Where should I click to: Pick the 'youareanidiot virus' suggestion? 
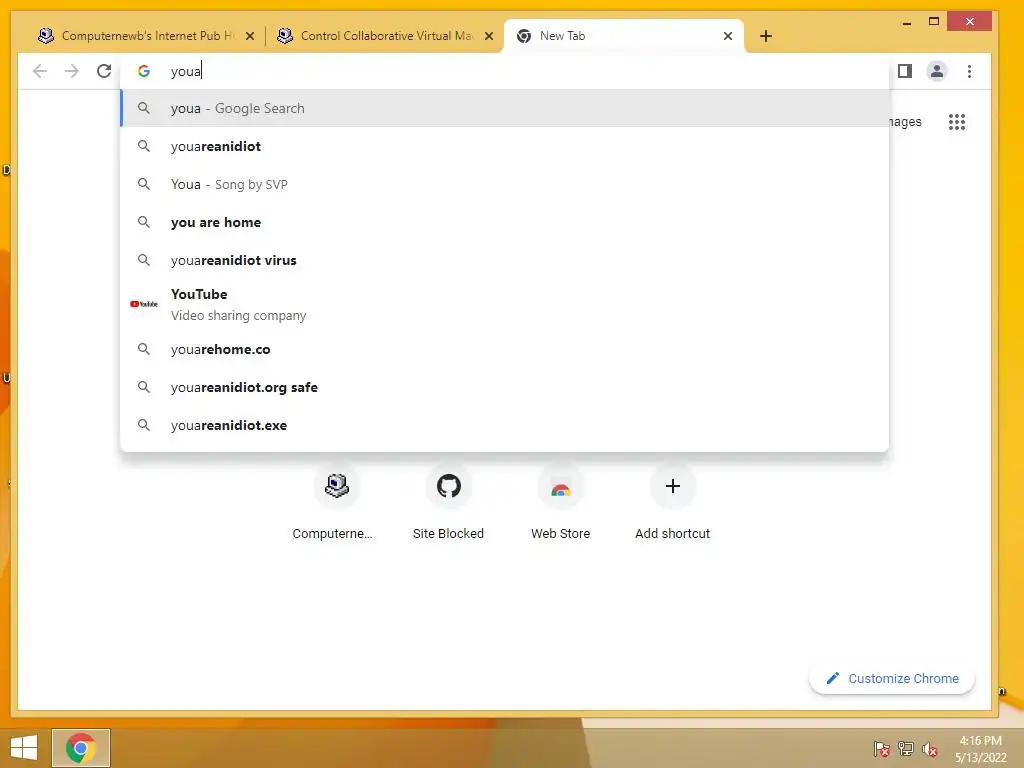504,260
